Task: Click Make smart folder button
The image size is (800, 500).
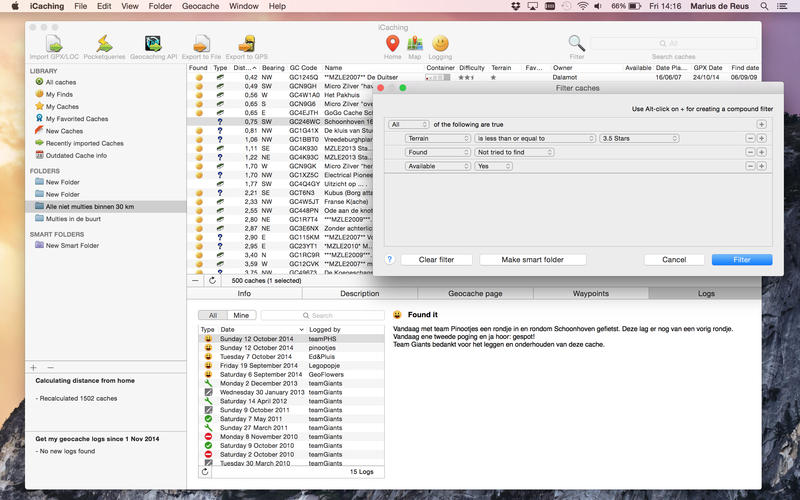Action: click(x=533, y=260)
